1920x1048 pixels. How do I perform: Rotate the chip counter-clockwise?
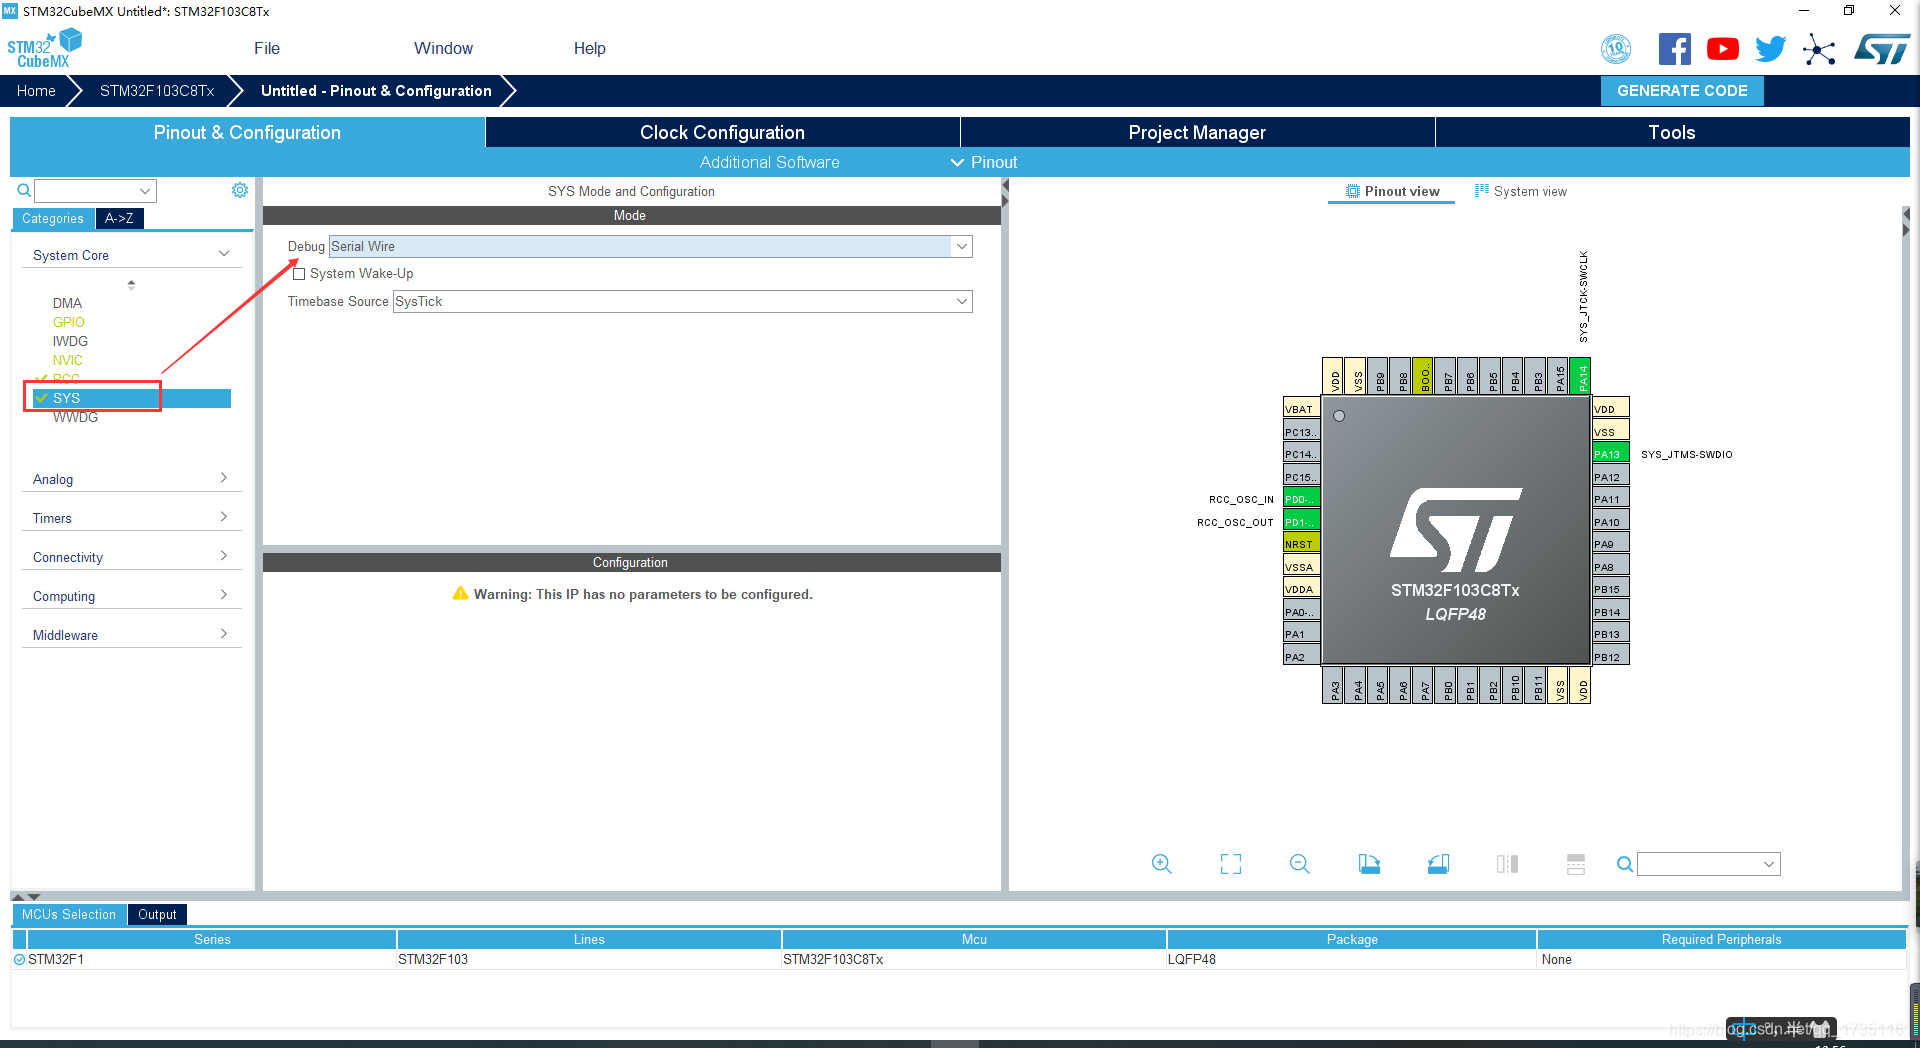[1438, 864]
